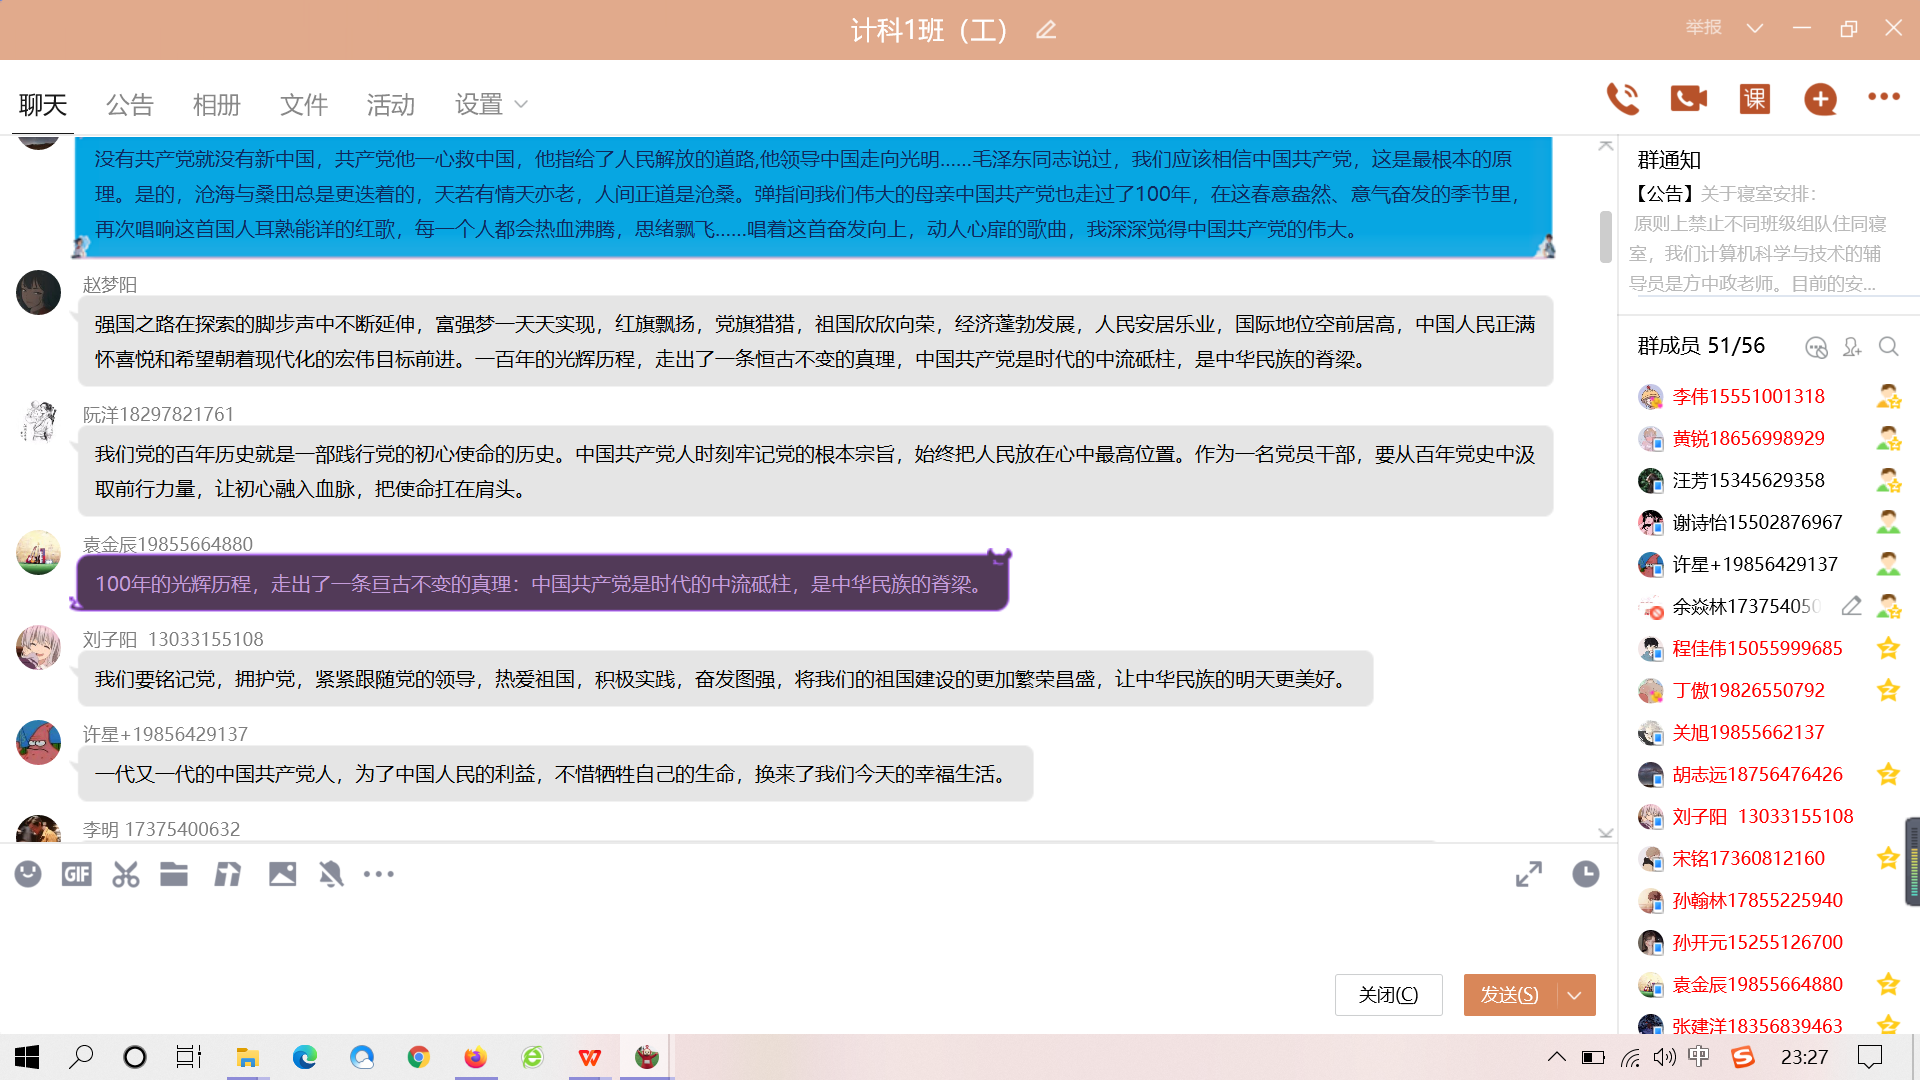Start a group voice call
The image size is (1920, 1080).
tap(1622, 98)
